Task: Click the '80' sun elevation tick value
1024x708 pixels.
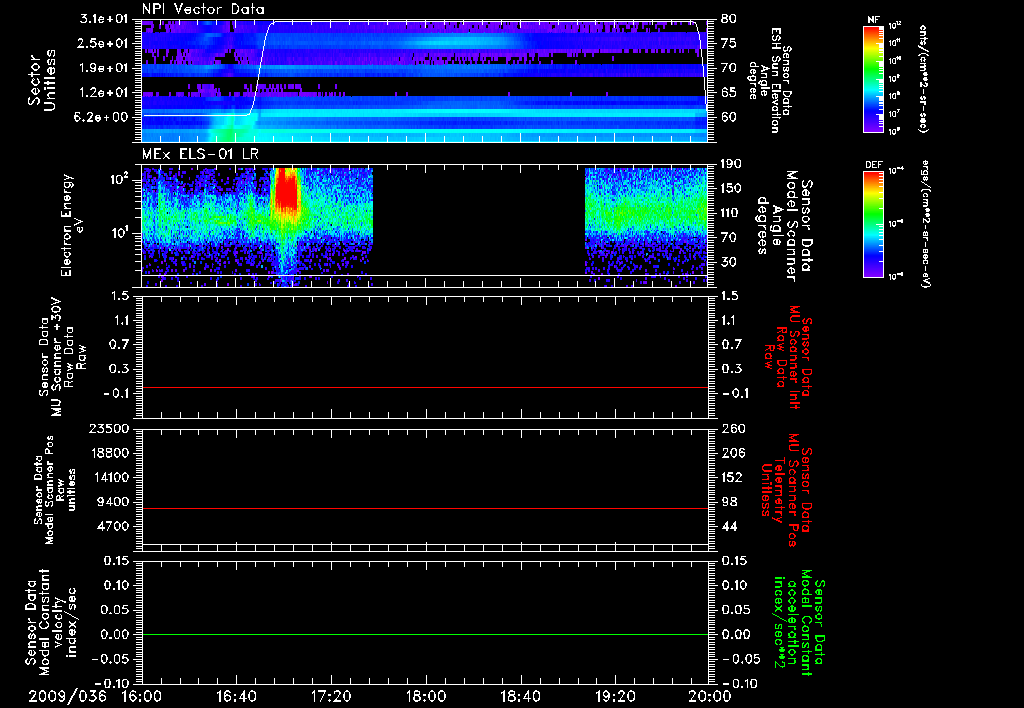Action: coord(729,19)
